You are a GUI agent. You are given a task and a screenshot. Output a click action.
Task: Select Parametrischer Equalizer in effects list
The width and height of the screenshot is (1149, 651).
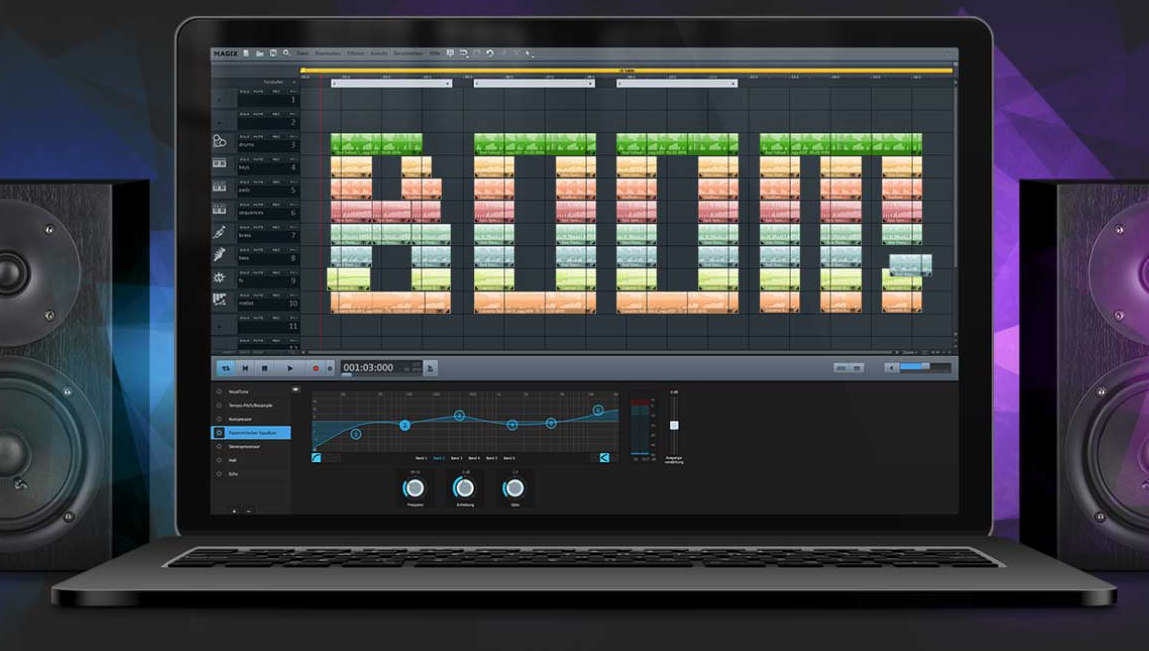[251, 433]
